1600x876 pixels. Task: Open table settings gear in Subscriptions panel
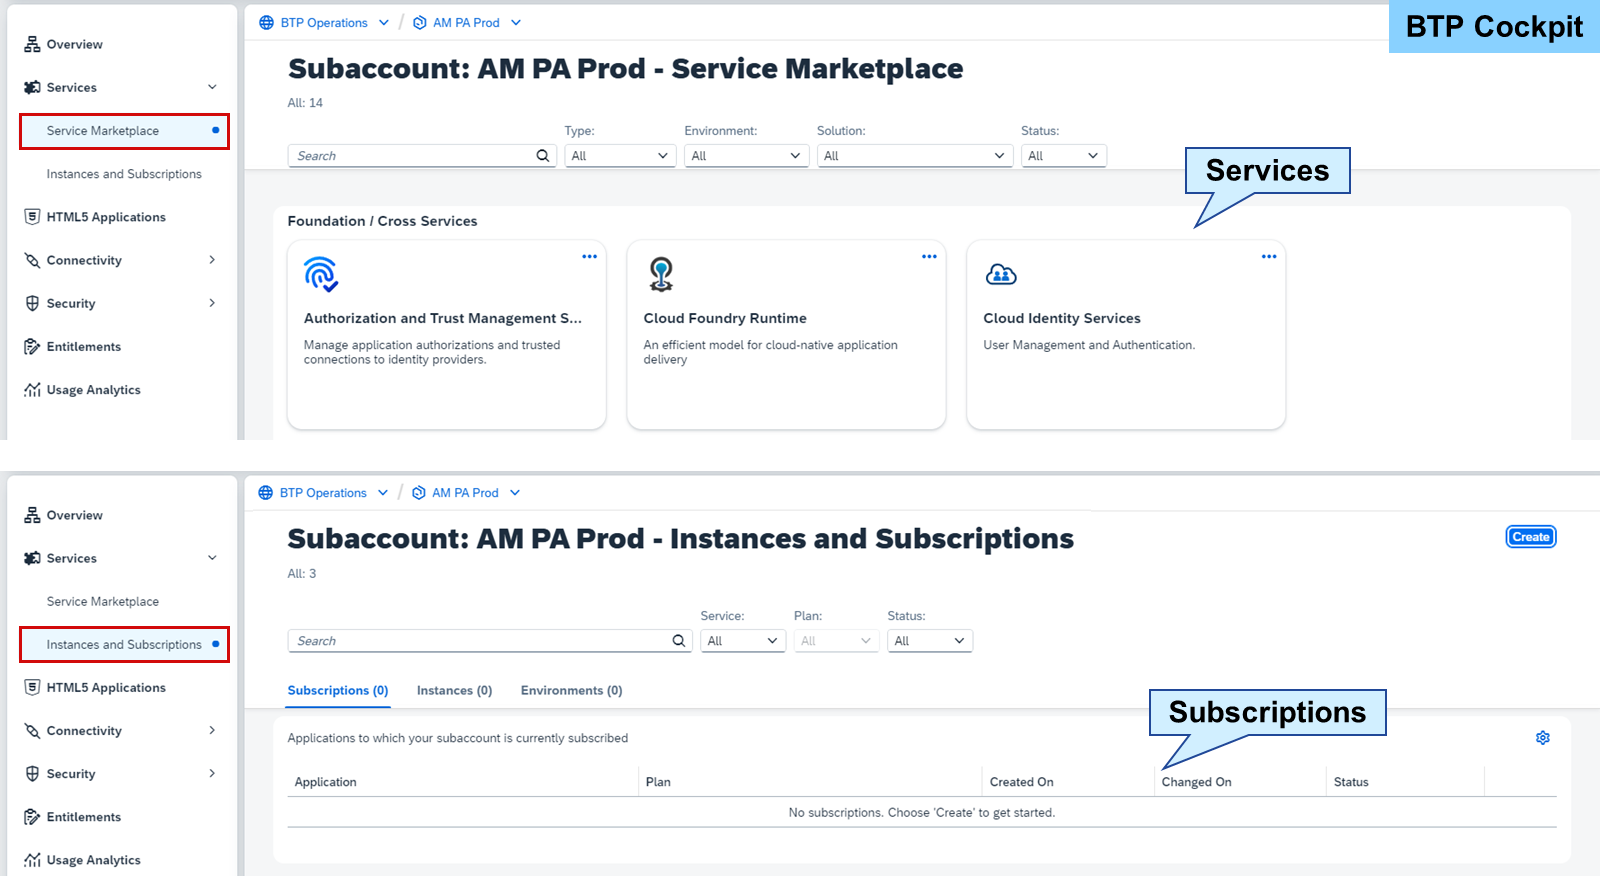1543,738
